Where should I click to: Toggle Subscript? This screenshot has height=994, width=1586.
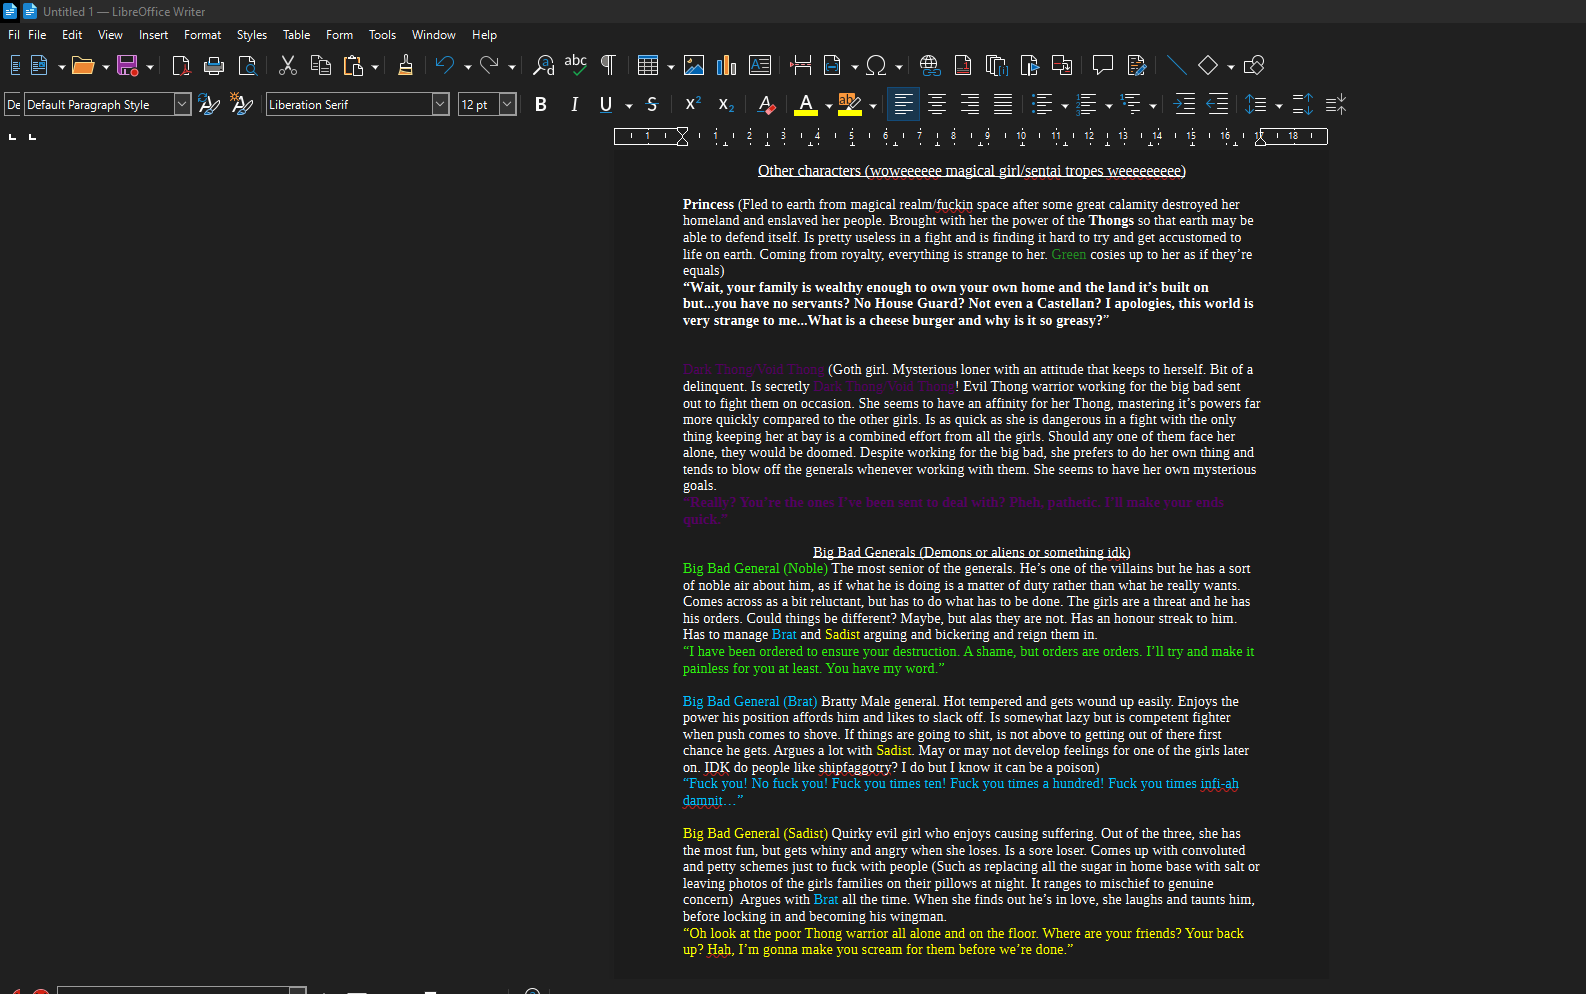point(726,104)
